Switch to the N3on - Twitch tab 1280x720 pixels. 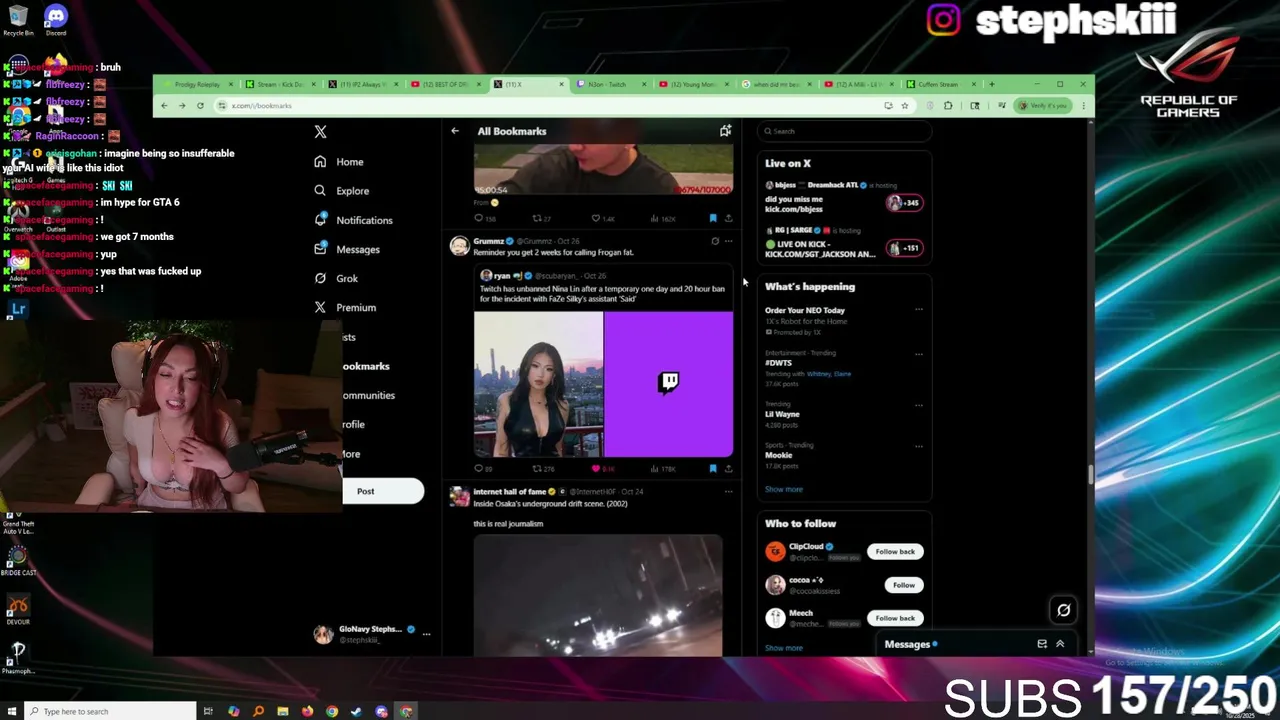[x=611, y=84]
